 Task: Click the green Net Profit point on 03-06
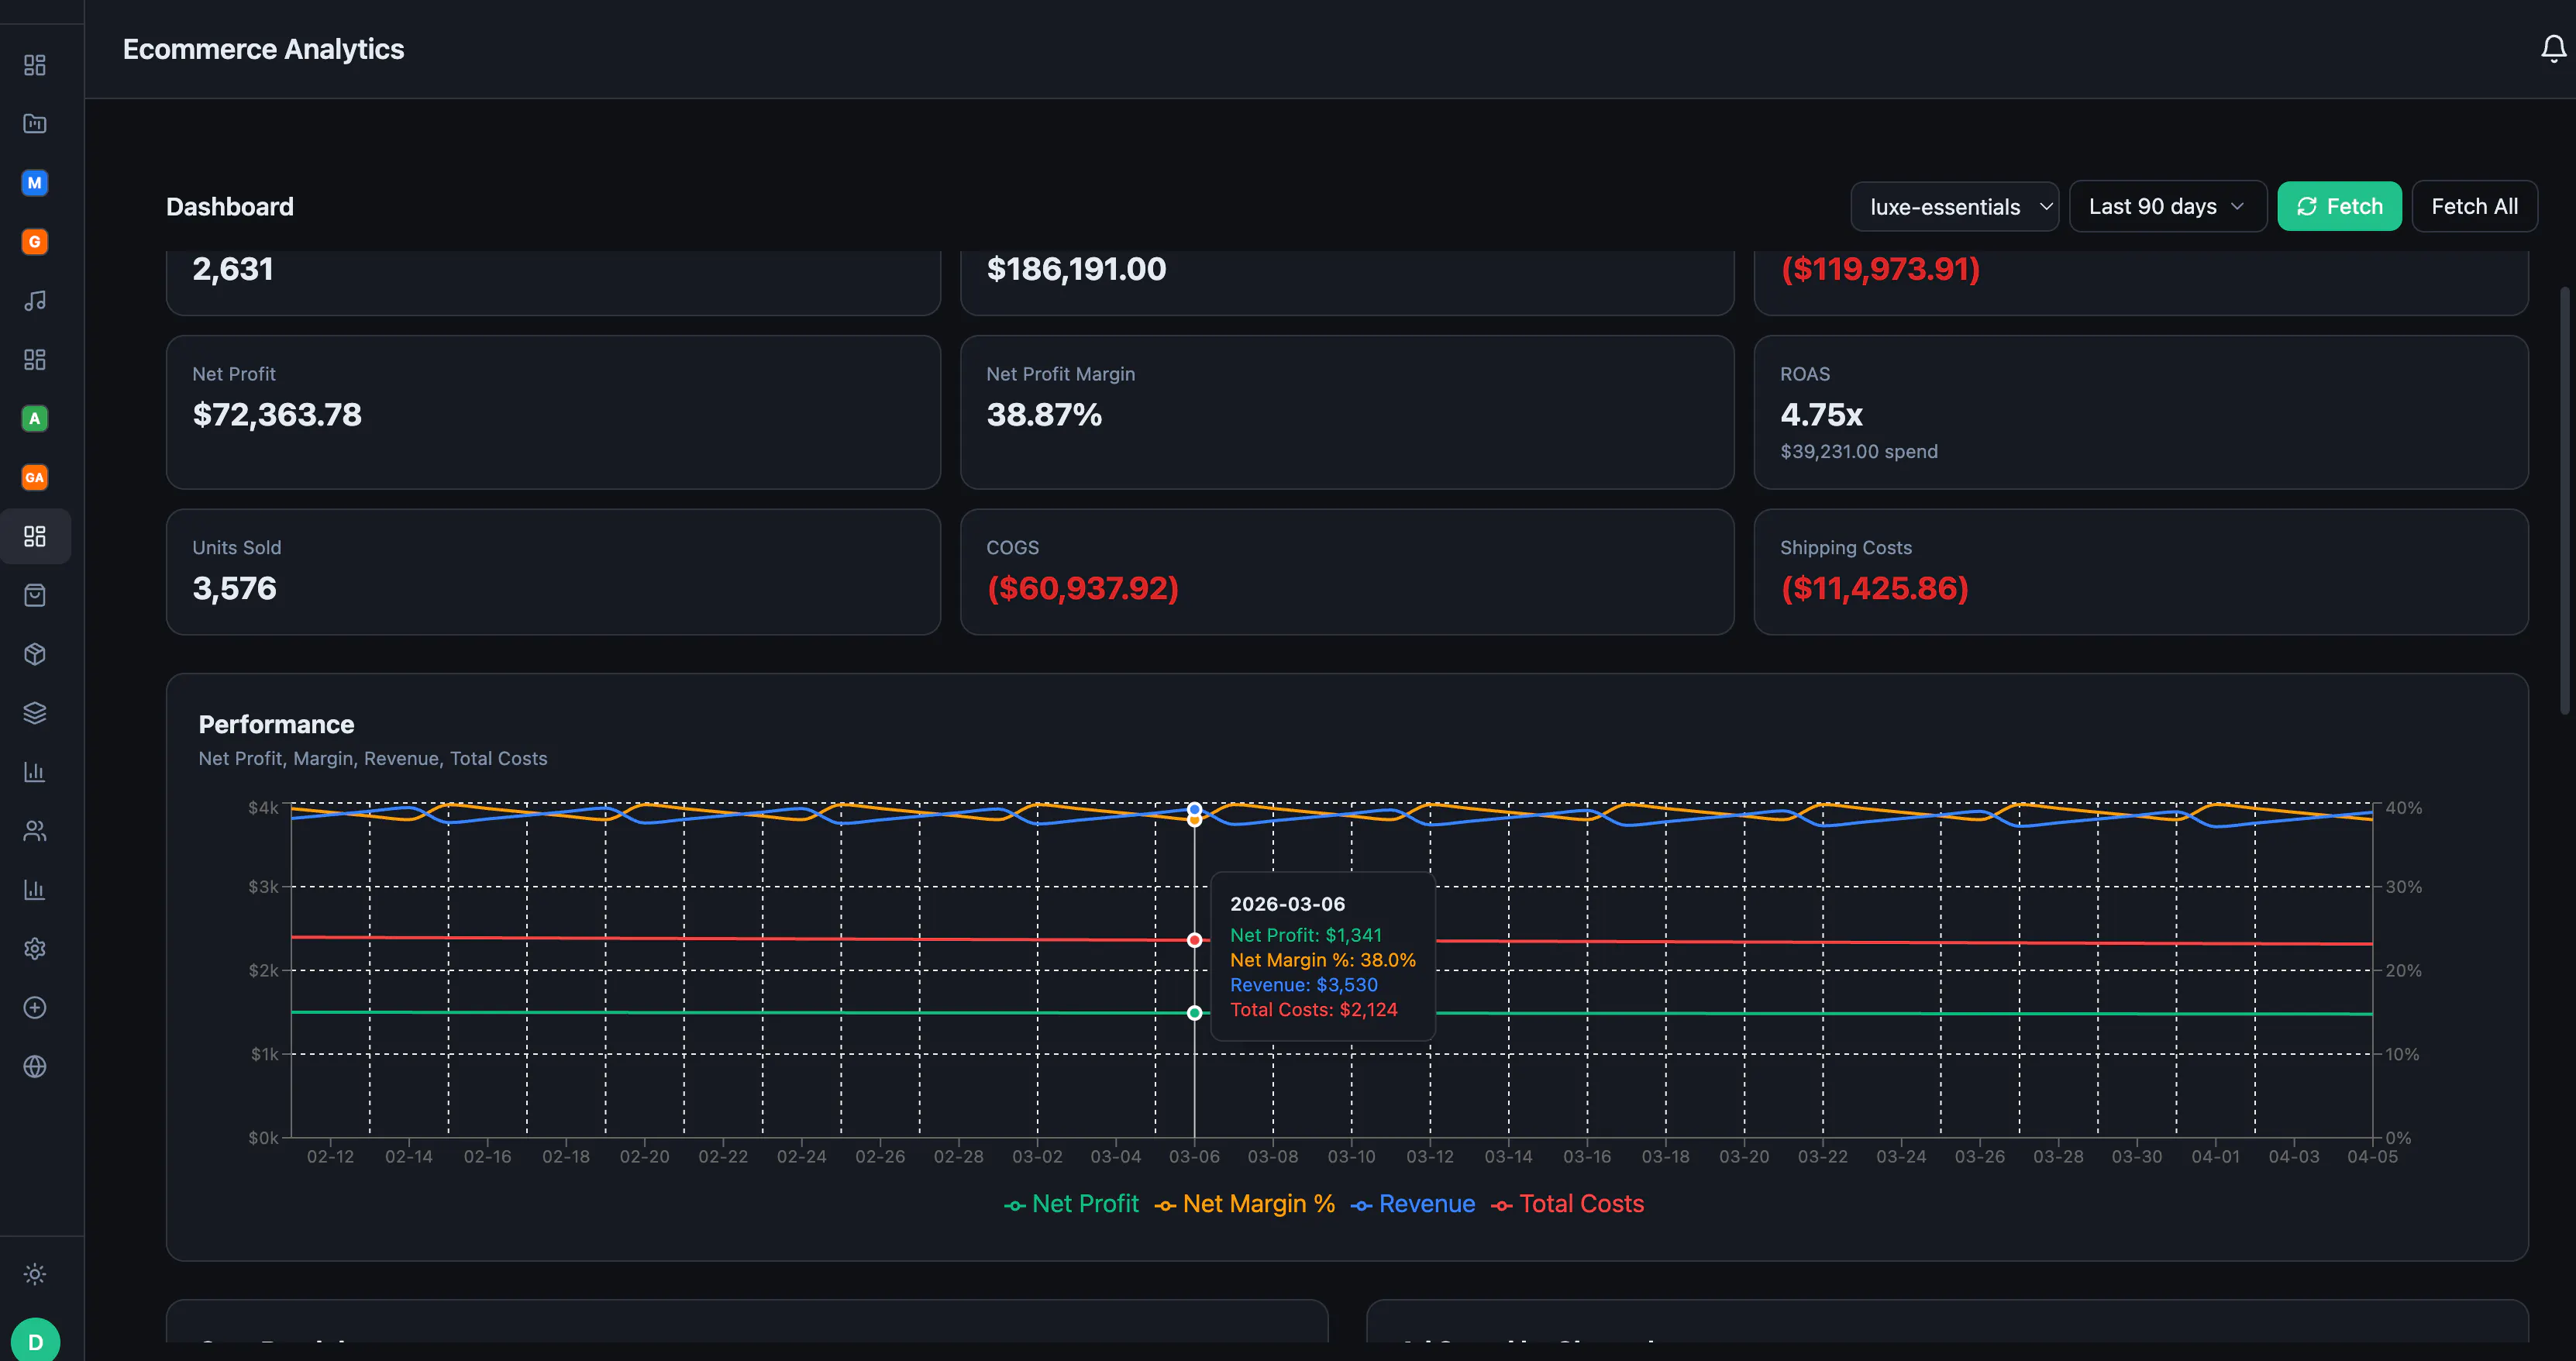tap(1194, 1013)
